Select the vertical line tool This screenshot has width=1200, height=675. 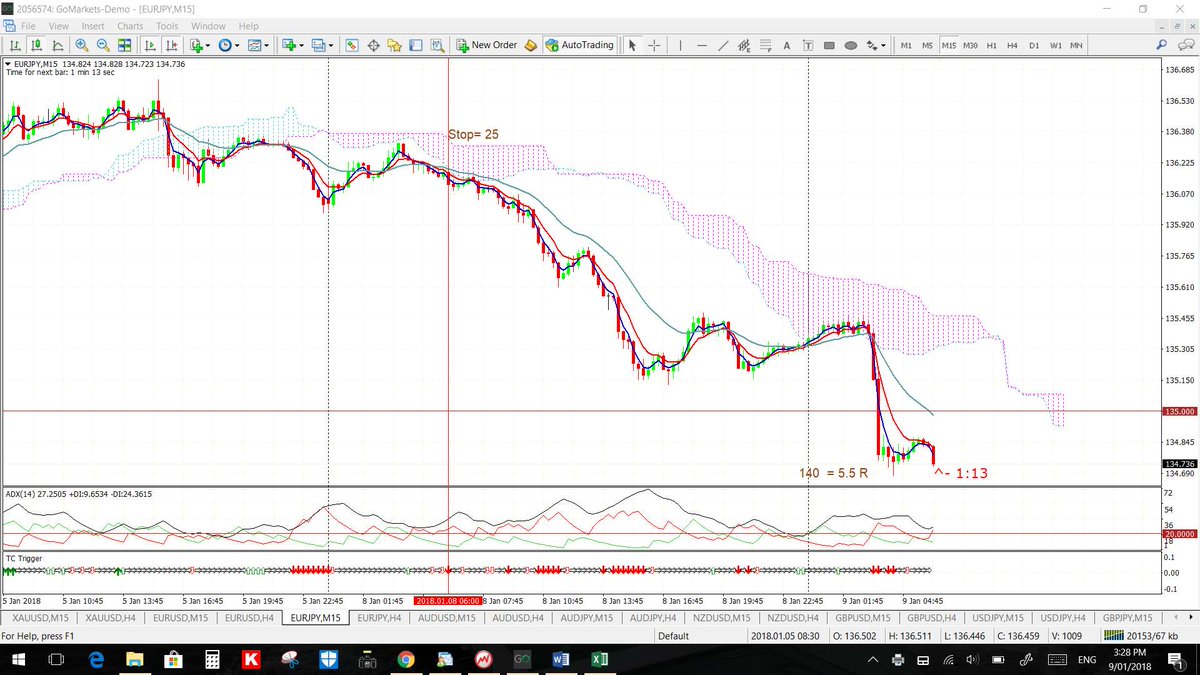679,45
